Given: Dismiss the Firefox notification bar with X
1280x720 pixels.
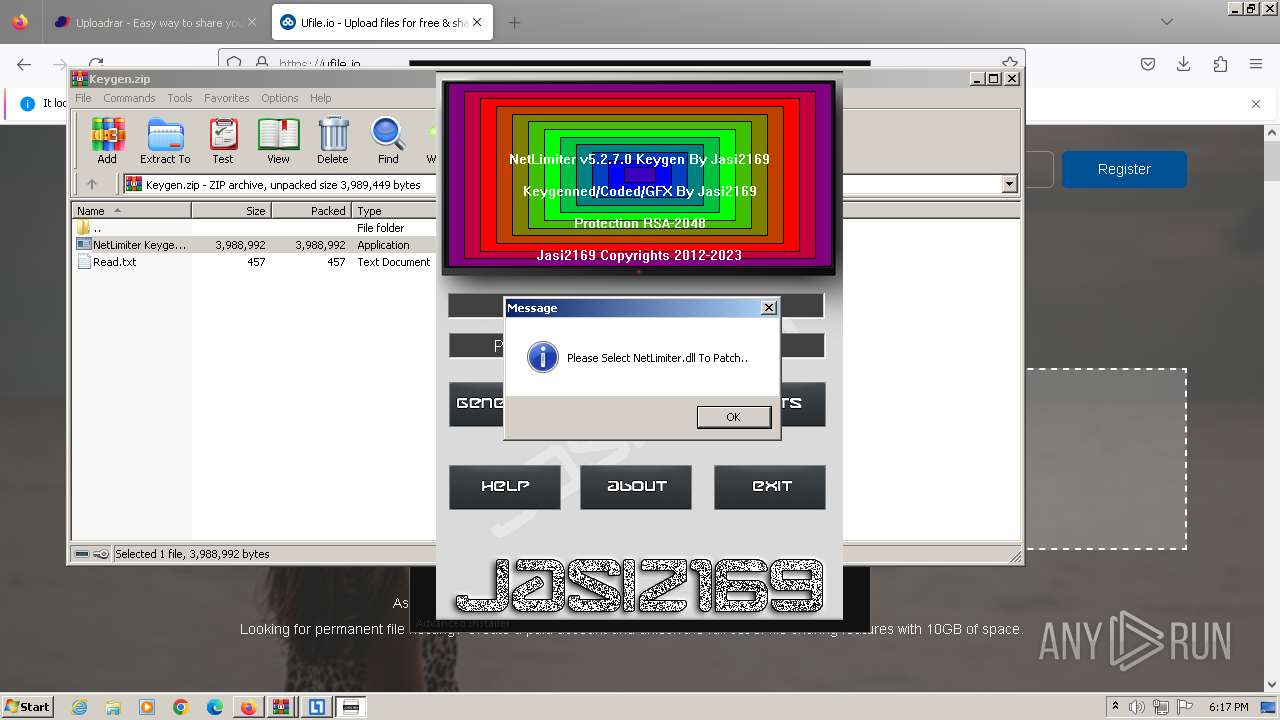Looking at the screenshot, I should pos(1256,103).
